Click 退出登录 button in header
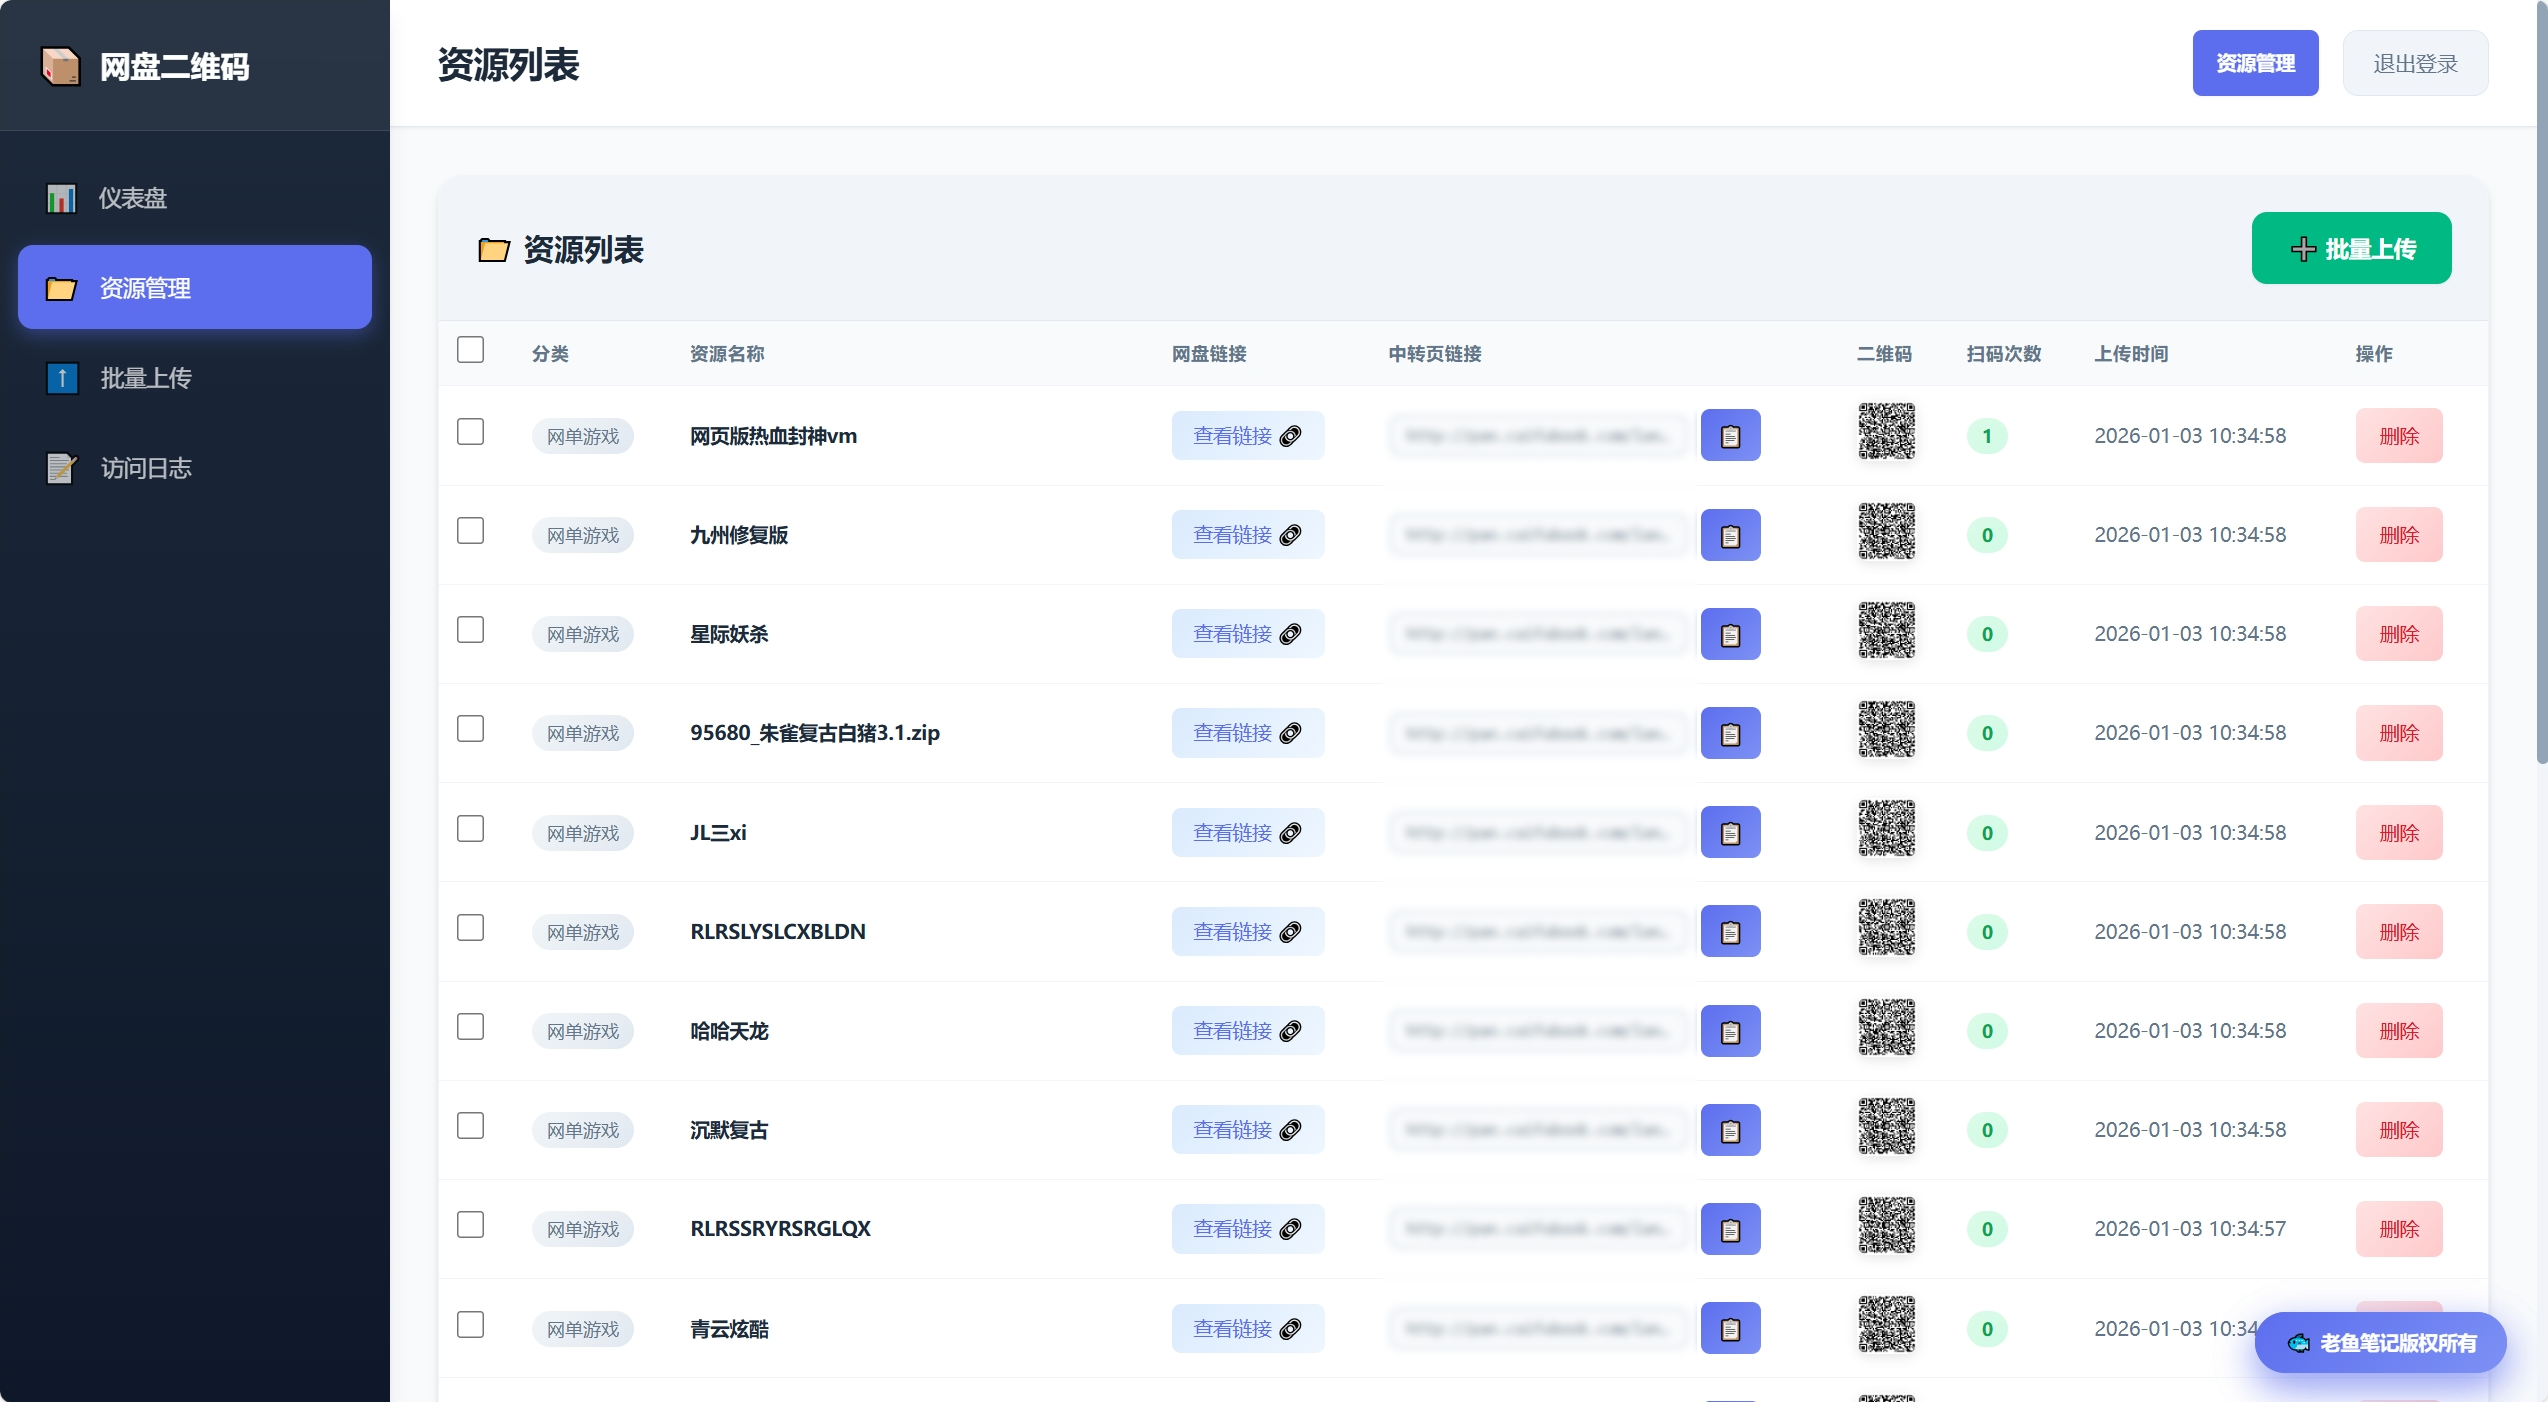Viewport: 2548px width, 1402px height. pyautogui.click(x=2415, y=64)
